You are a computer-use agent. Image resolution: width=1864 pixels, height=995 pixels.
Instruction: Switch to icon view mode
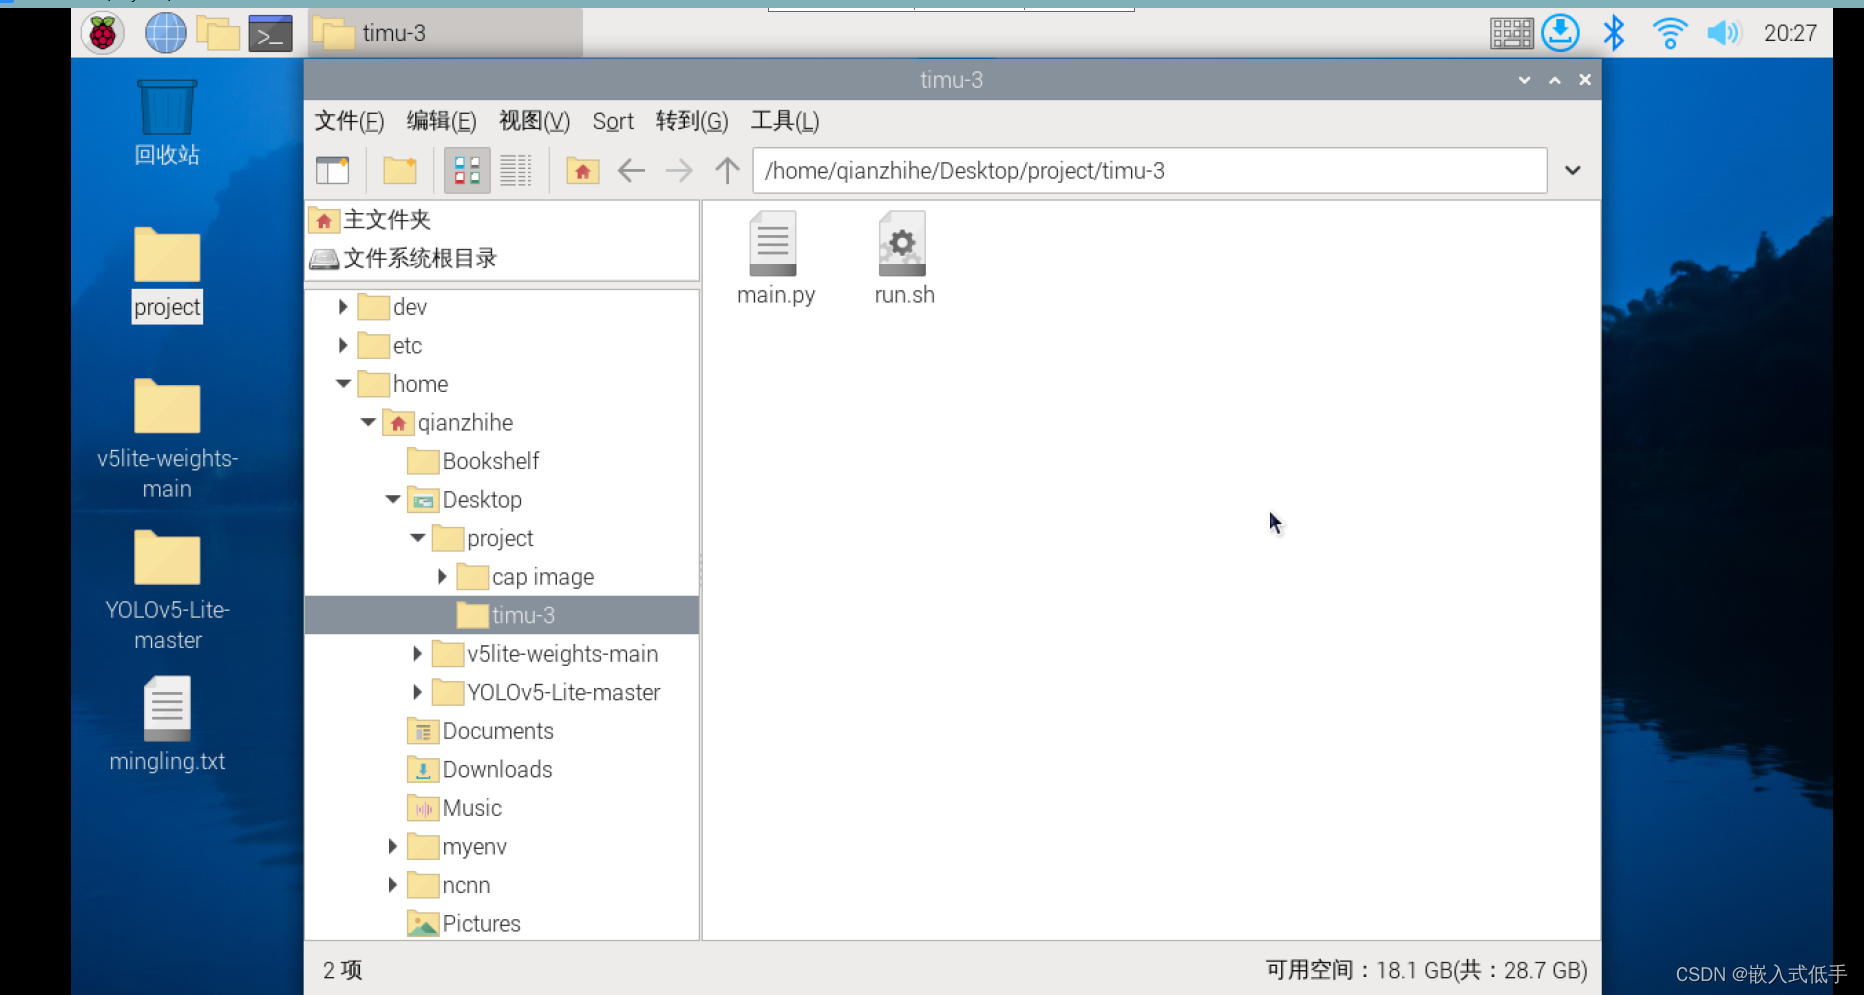click(467, 170)
